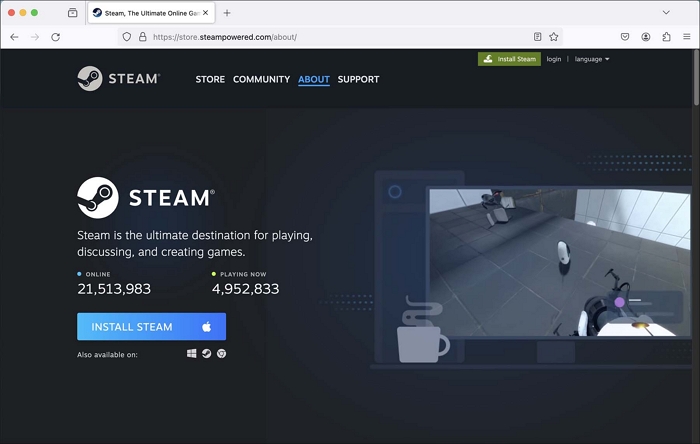Click the green Install Steam header button
The width and height of the screenshot is (700, 444).
click(x=509, y=59)
